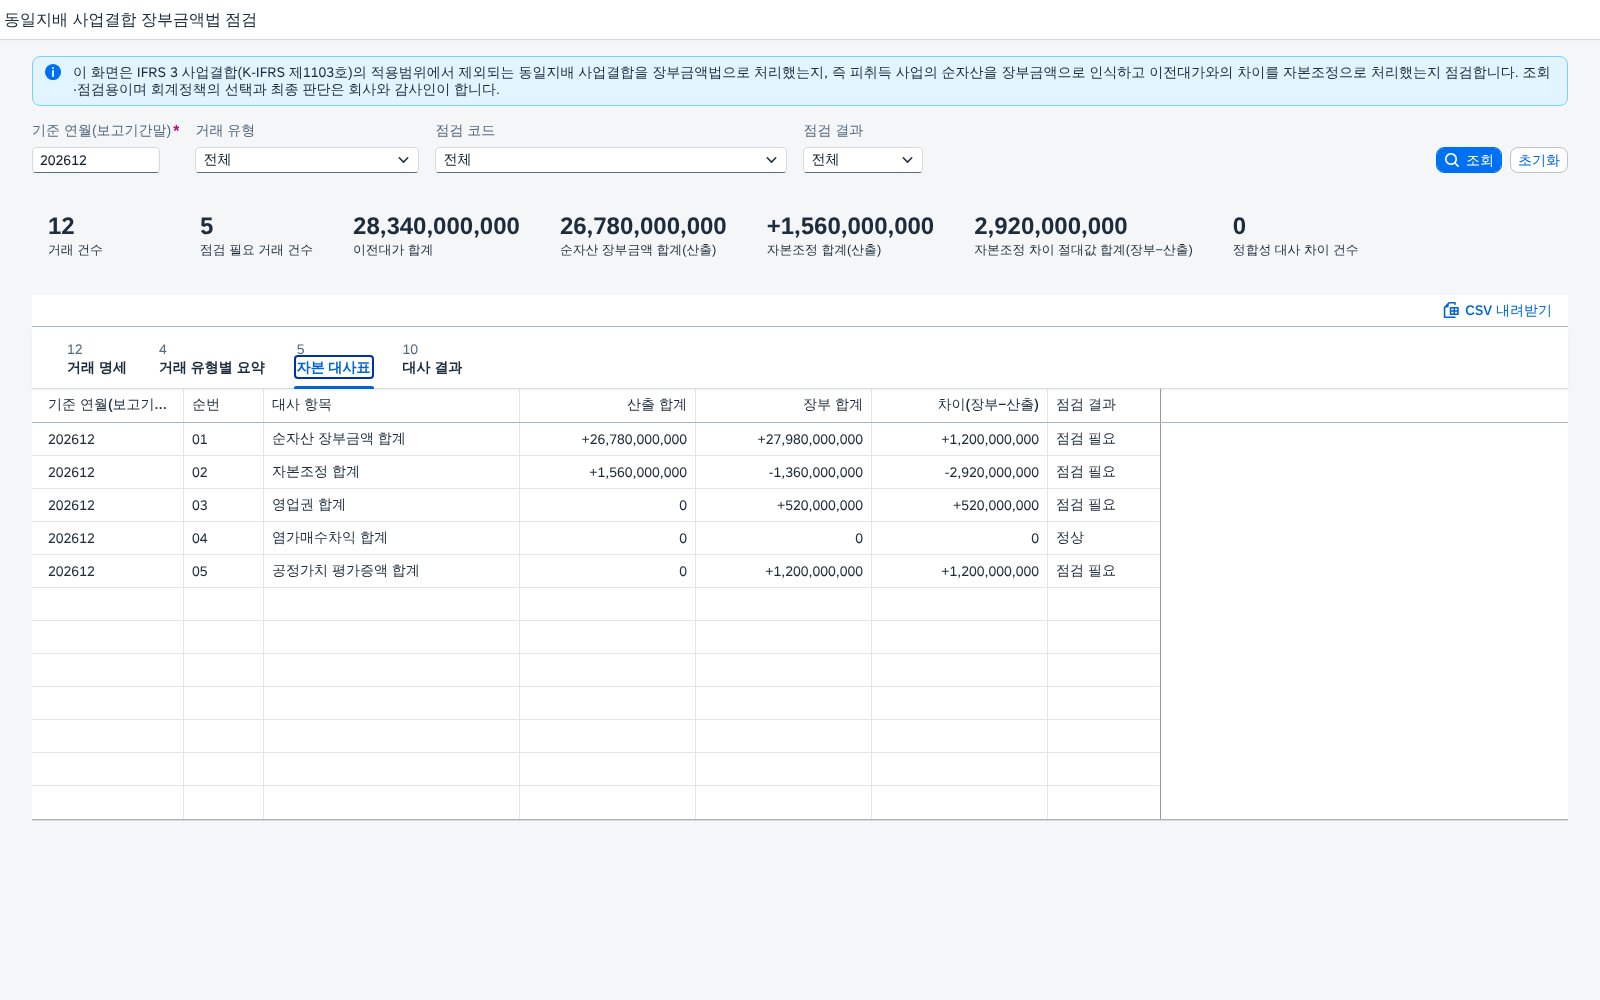Click the 정상 result in row 04
This screenshot has width=1600, height=1000.
point(1070,538)
